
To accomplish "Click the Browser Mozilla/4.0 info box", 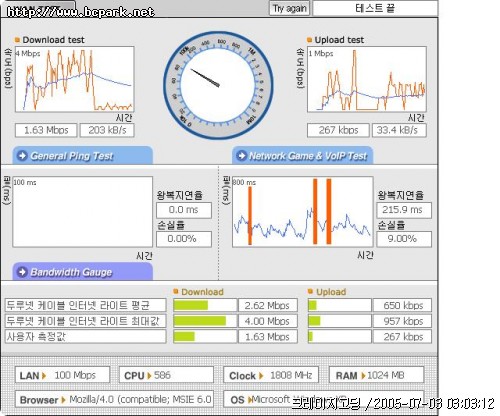I will tap(114, 399).
